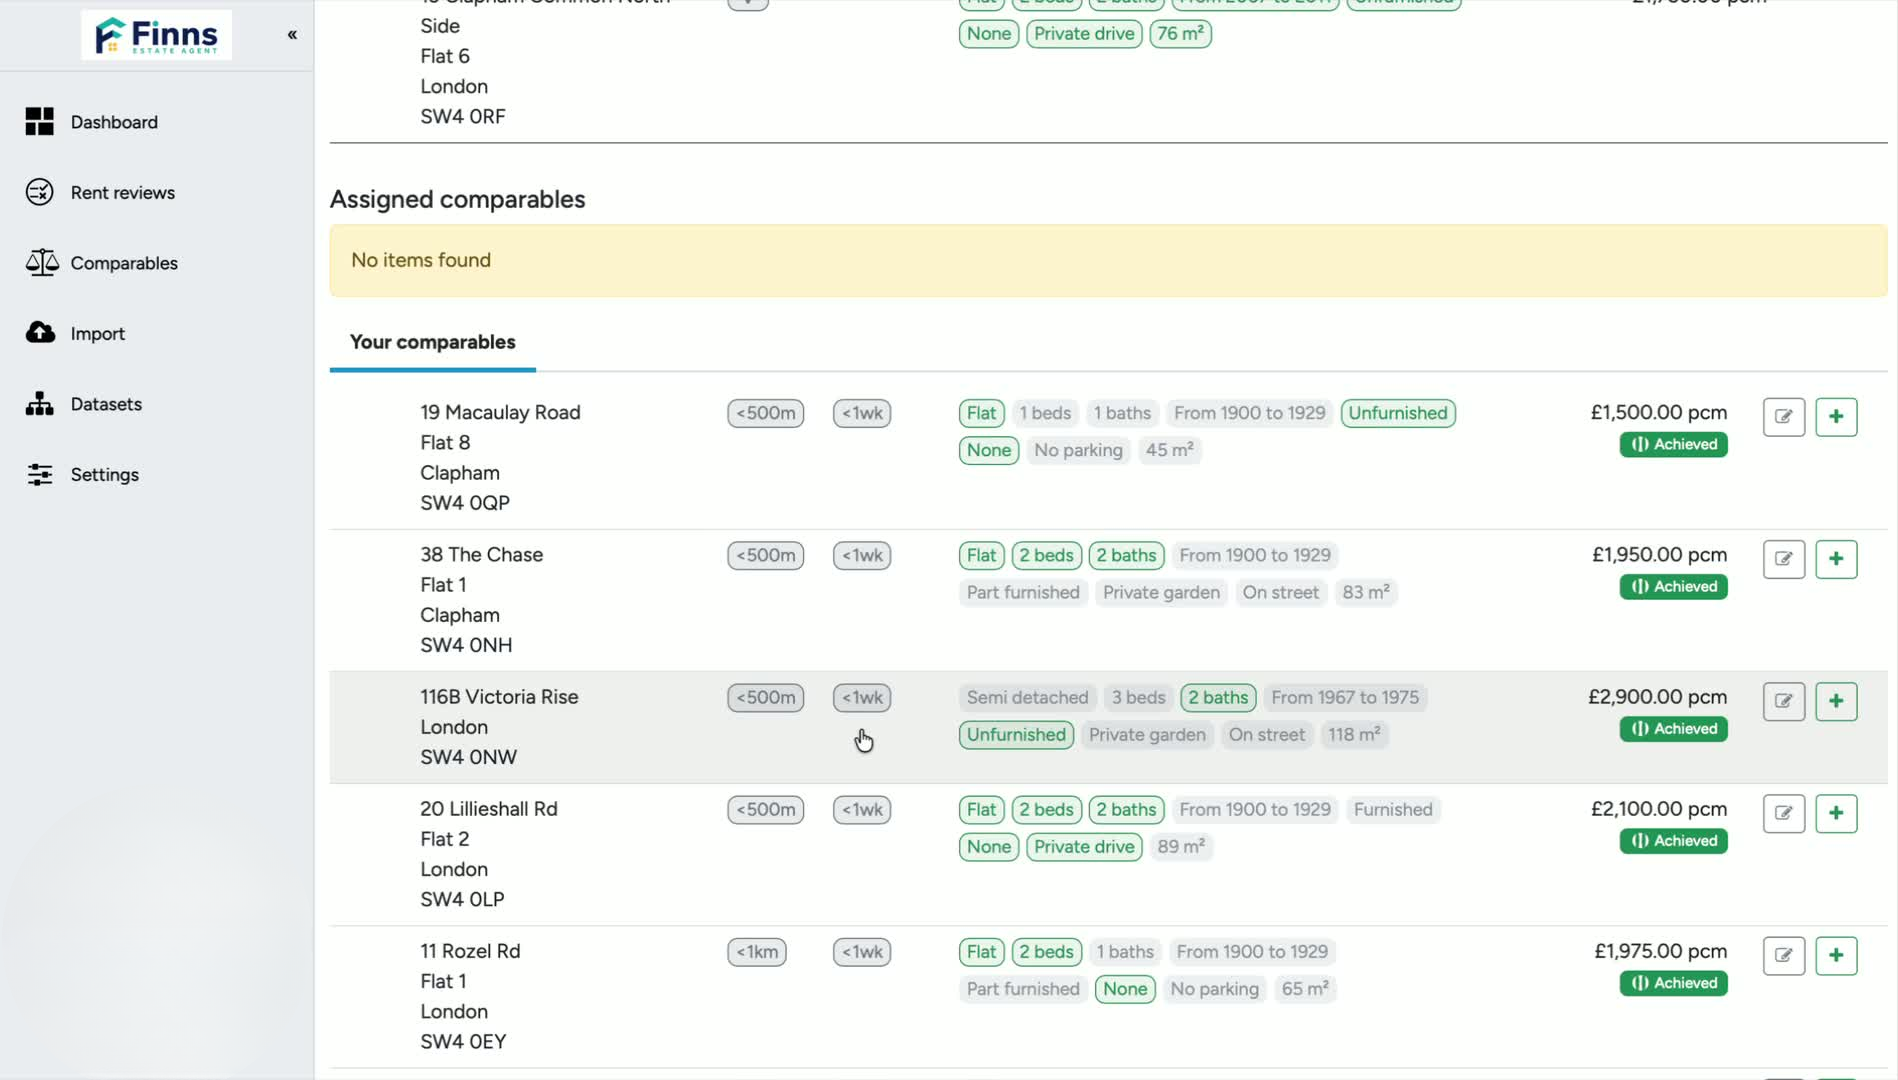Click Achieved badge for 38 The Chase

[1673, 586]
